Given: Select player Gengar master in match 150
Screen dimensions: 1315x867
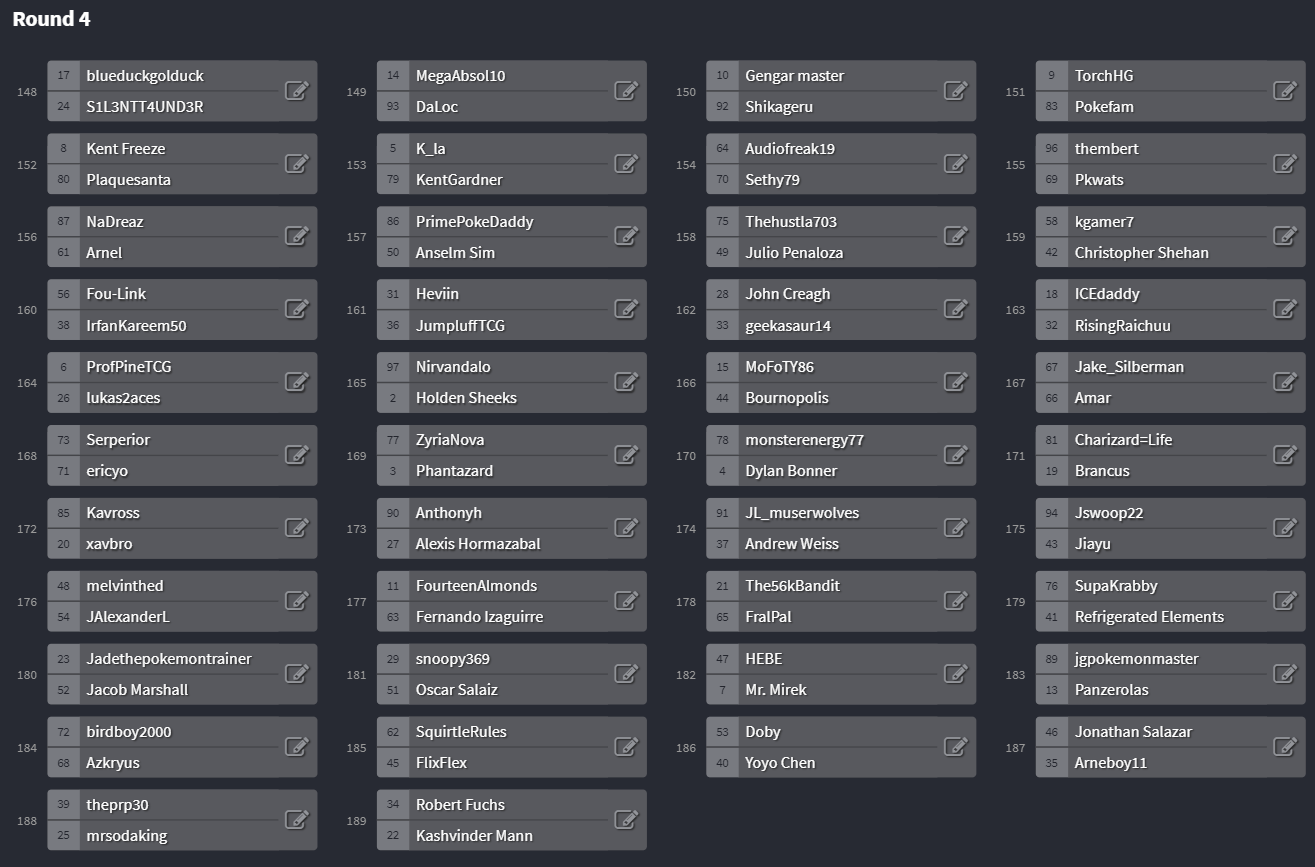Looking at the screenshot, I should click(x=795, y=76).
